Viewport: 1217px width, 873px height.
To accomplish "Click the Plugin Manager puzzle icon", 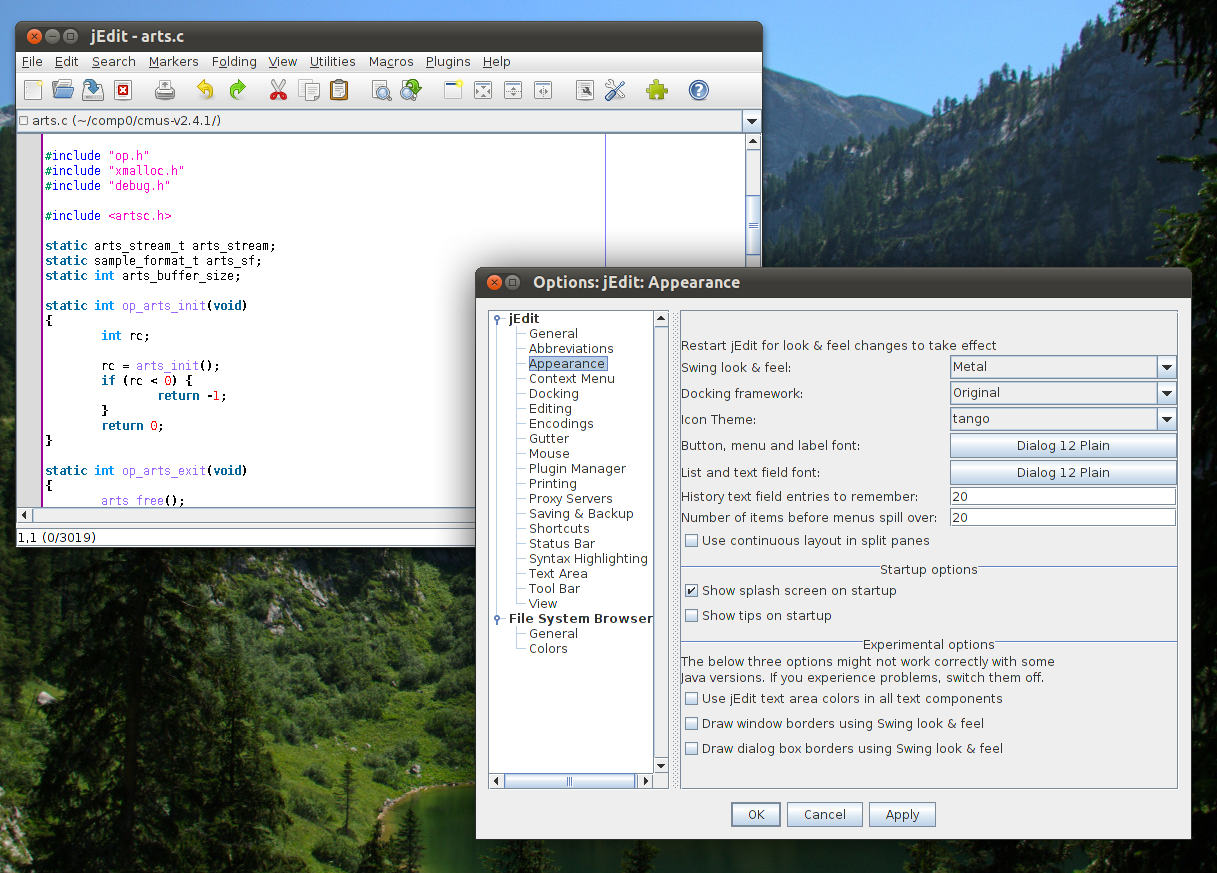I will pos(657,90).
